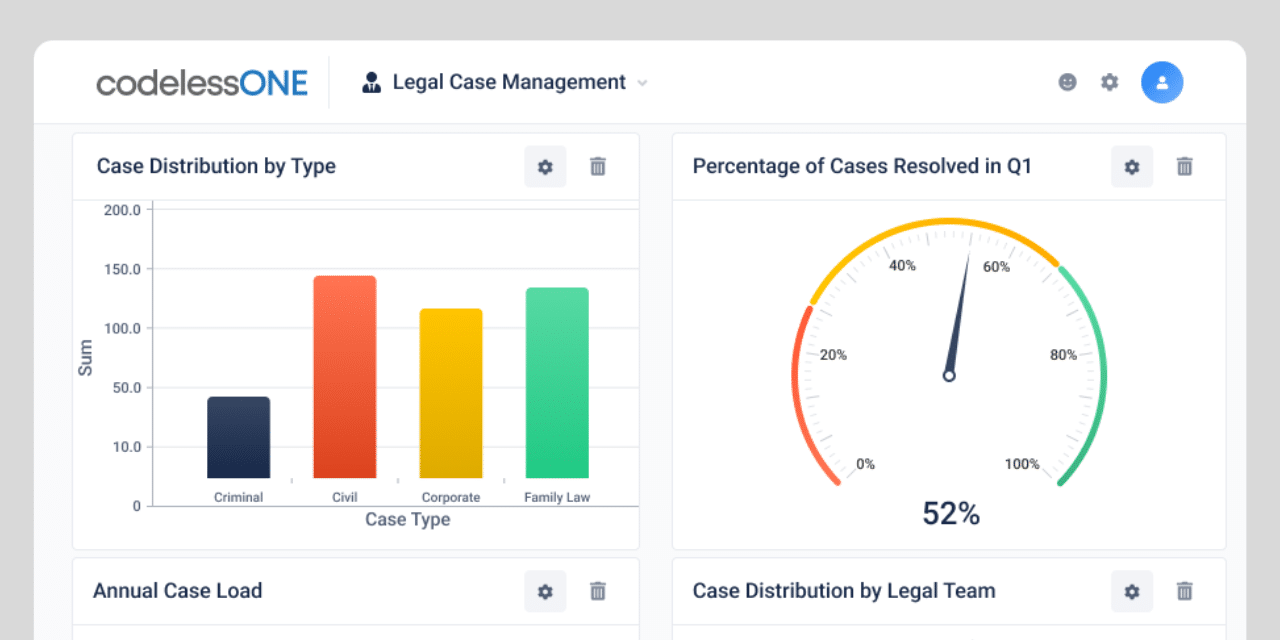Click the Annual Case Load title
The image size is (1280, 640).
coord(178,591)
